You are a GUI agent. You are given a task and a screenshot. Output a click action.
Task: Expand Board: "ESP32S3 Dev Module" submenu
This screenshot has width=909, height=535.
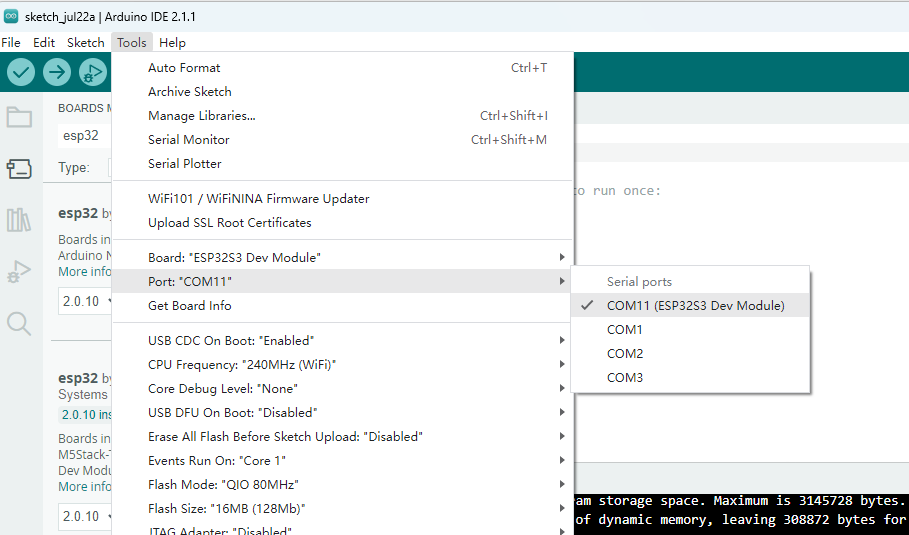[343, 257]
